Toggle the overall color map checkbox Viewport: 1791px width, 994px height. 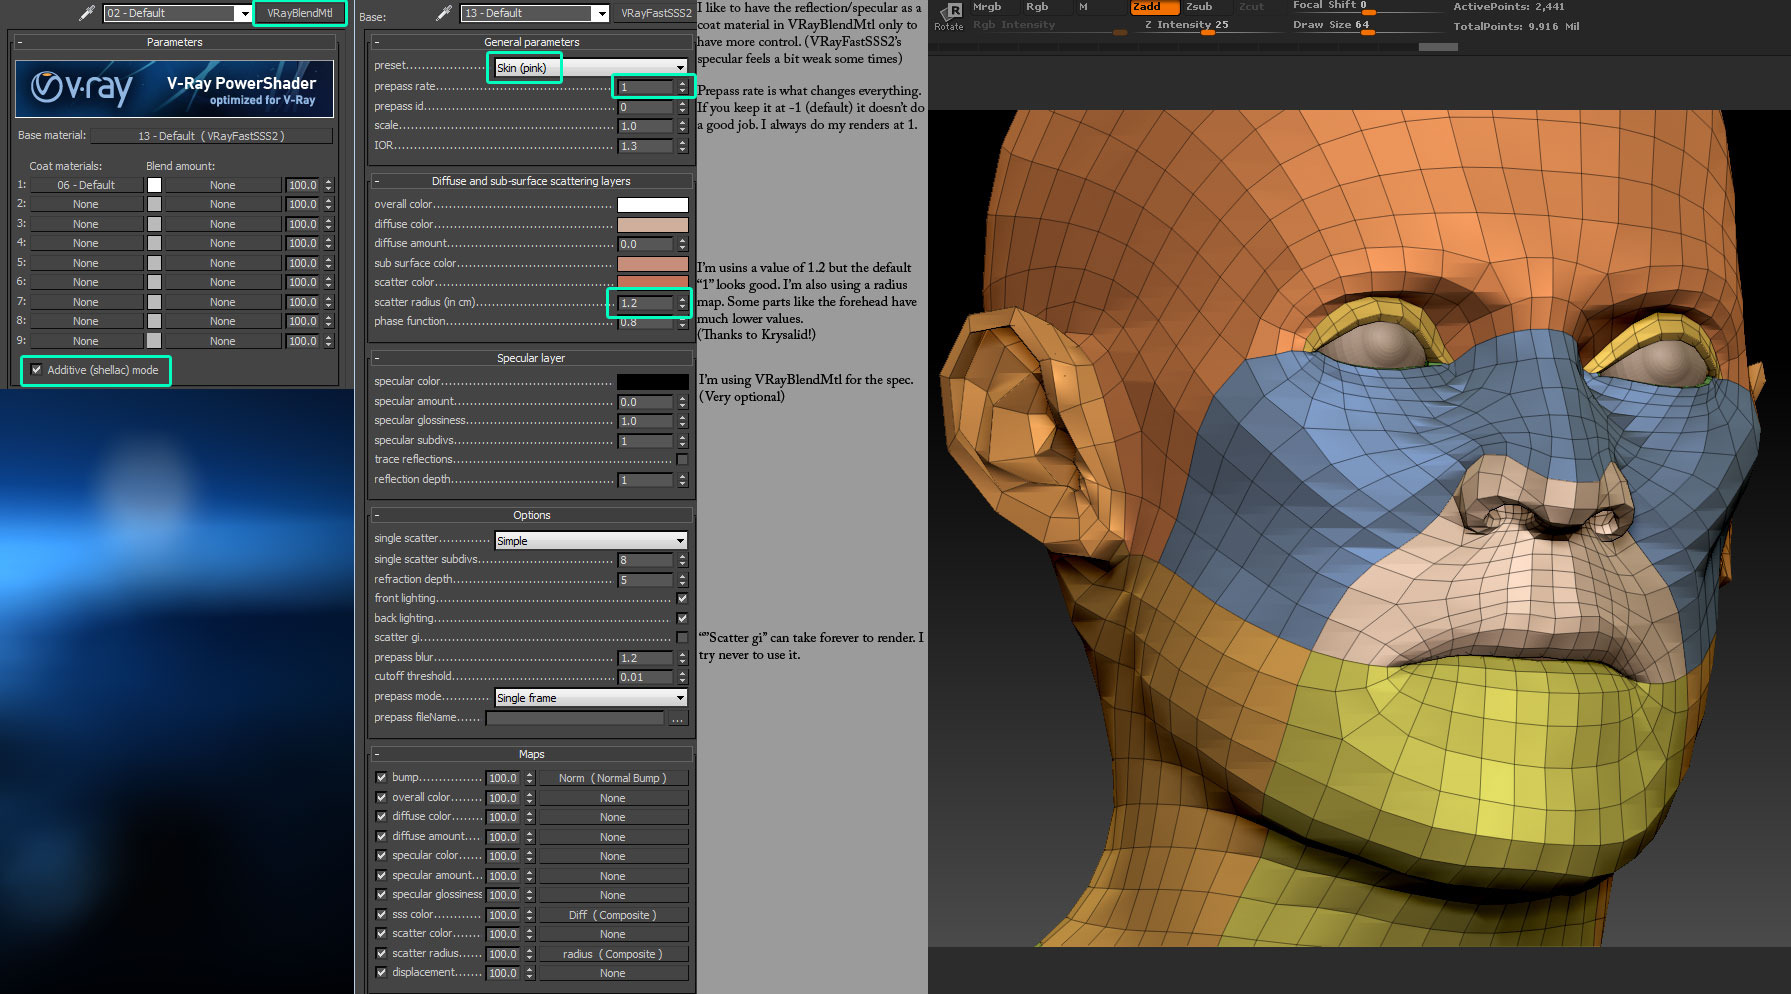click(381, 797)
